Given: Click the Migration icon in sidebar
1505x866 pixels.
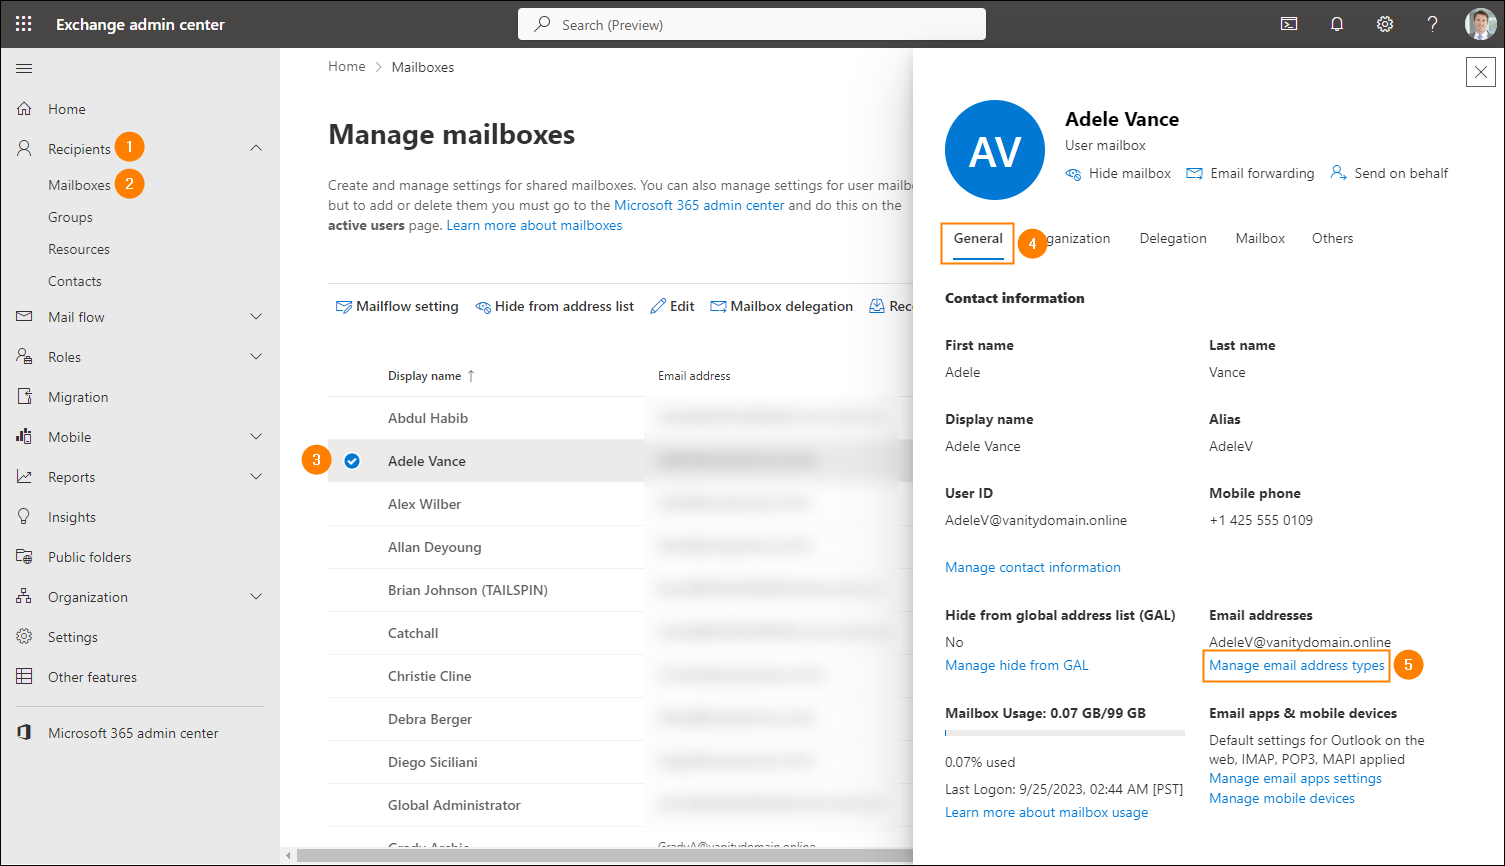Looking at the screenshot, I should (24, 397).
